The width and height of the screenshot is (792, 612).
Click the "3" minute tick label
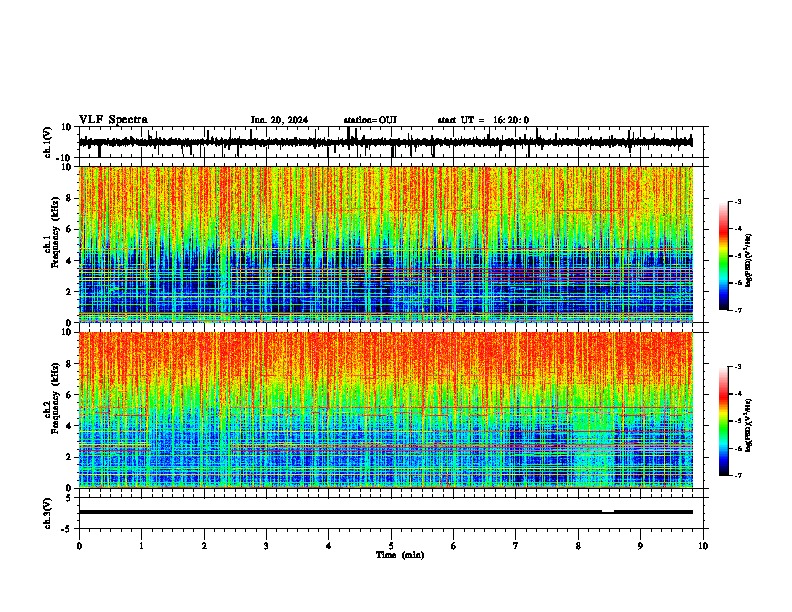click(x=266, y=546)
